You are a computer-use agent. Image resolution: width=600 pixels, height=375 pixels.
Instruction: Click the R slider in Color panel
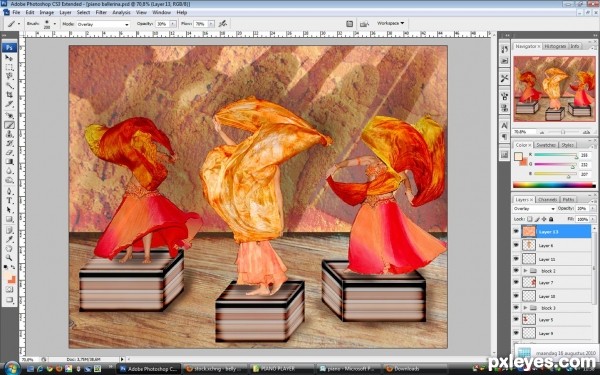click(556, 155)
